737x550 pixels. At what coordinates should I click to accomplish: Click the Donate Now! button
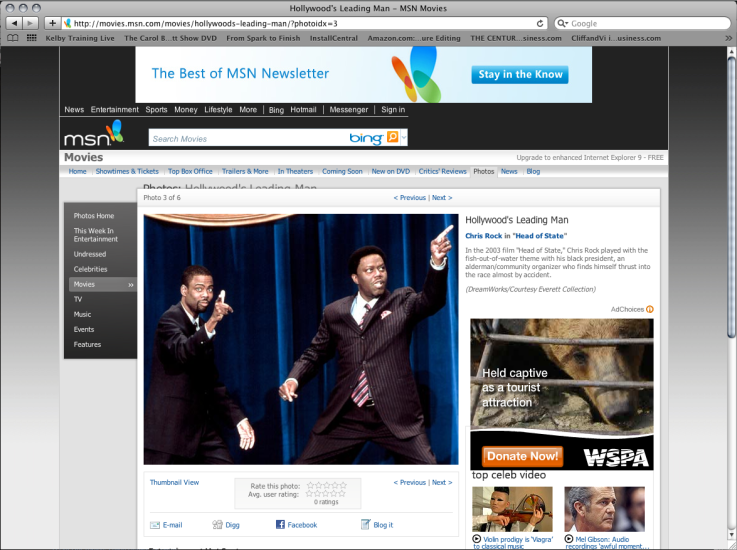(522, 456)
